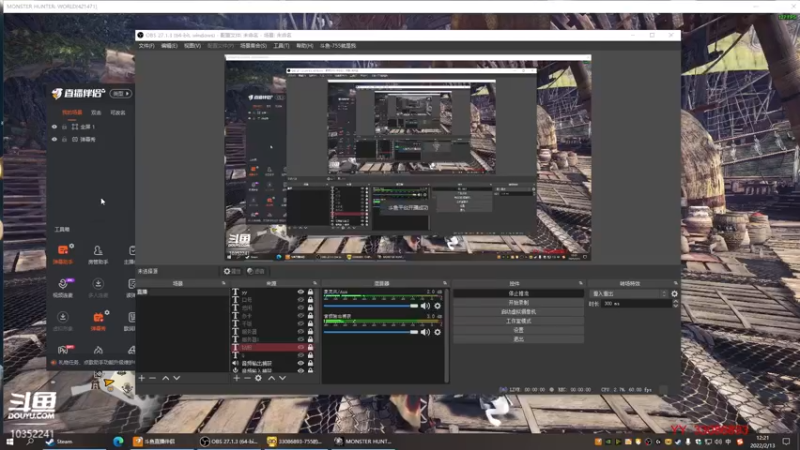Adjust Mic/Aux volume slider
800x450 pixels.
371,306
